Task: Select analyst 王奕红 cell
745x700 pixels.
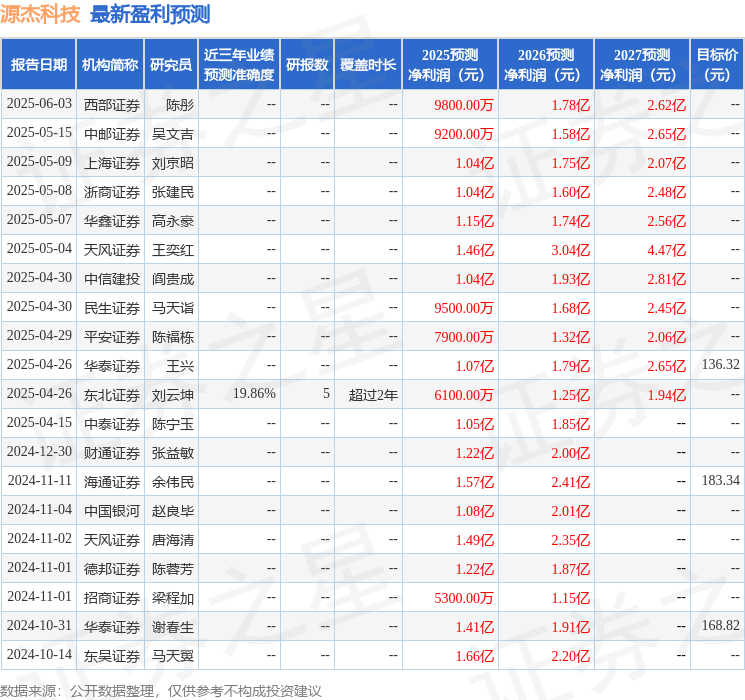Action: (x=171, y=249)
